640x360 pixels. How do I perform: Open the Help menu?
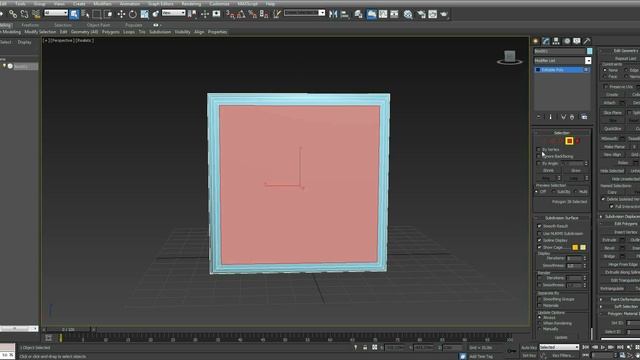[x=270, y=3]
